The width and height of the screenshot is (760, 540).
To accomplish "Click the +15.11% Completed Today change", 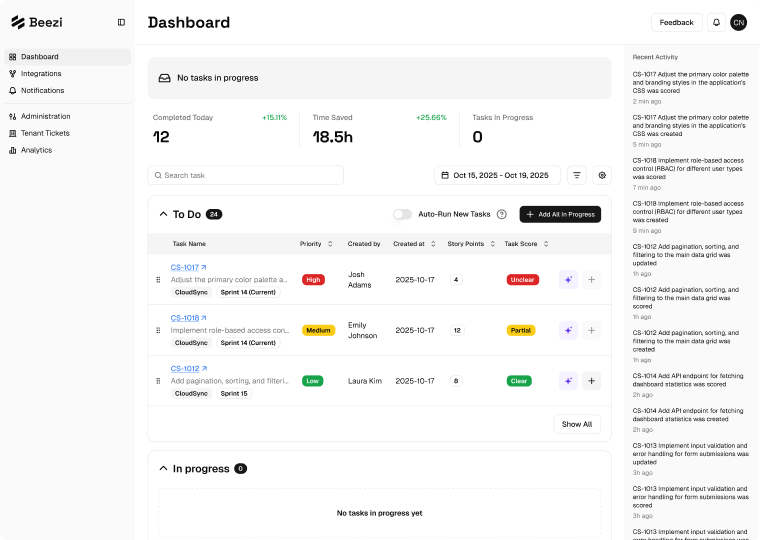I will click(x=274, y=118).
